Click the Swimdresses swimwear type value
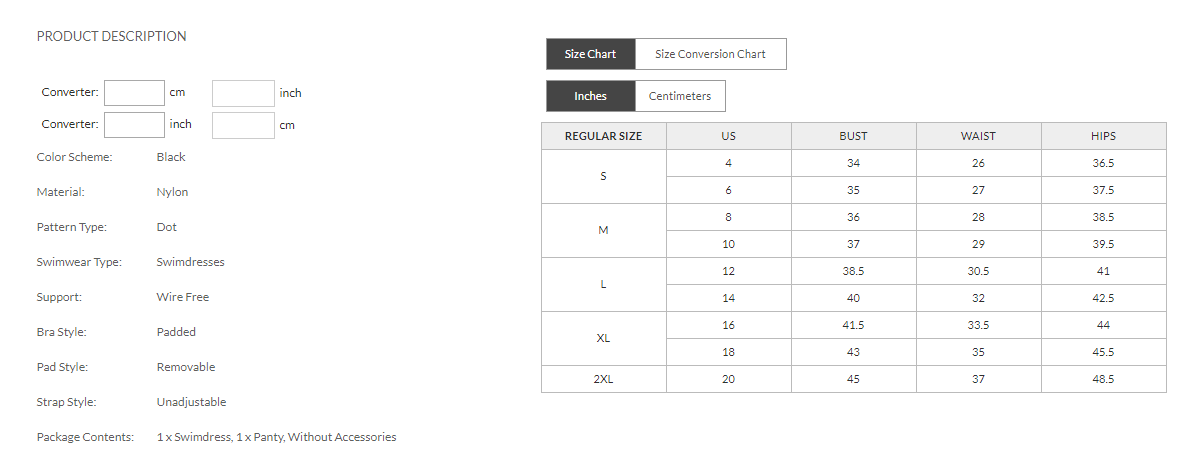Viewport: 1195px width, 464px height. tap(190, 262)
